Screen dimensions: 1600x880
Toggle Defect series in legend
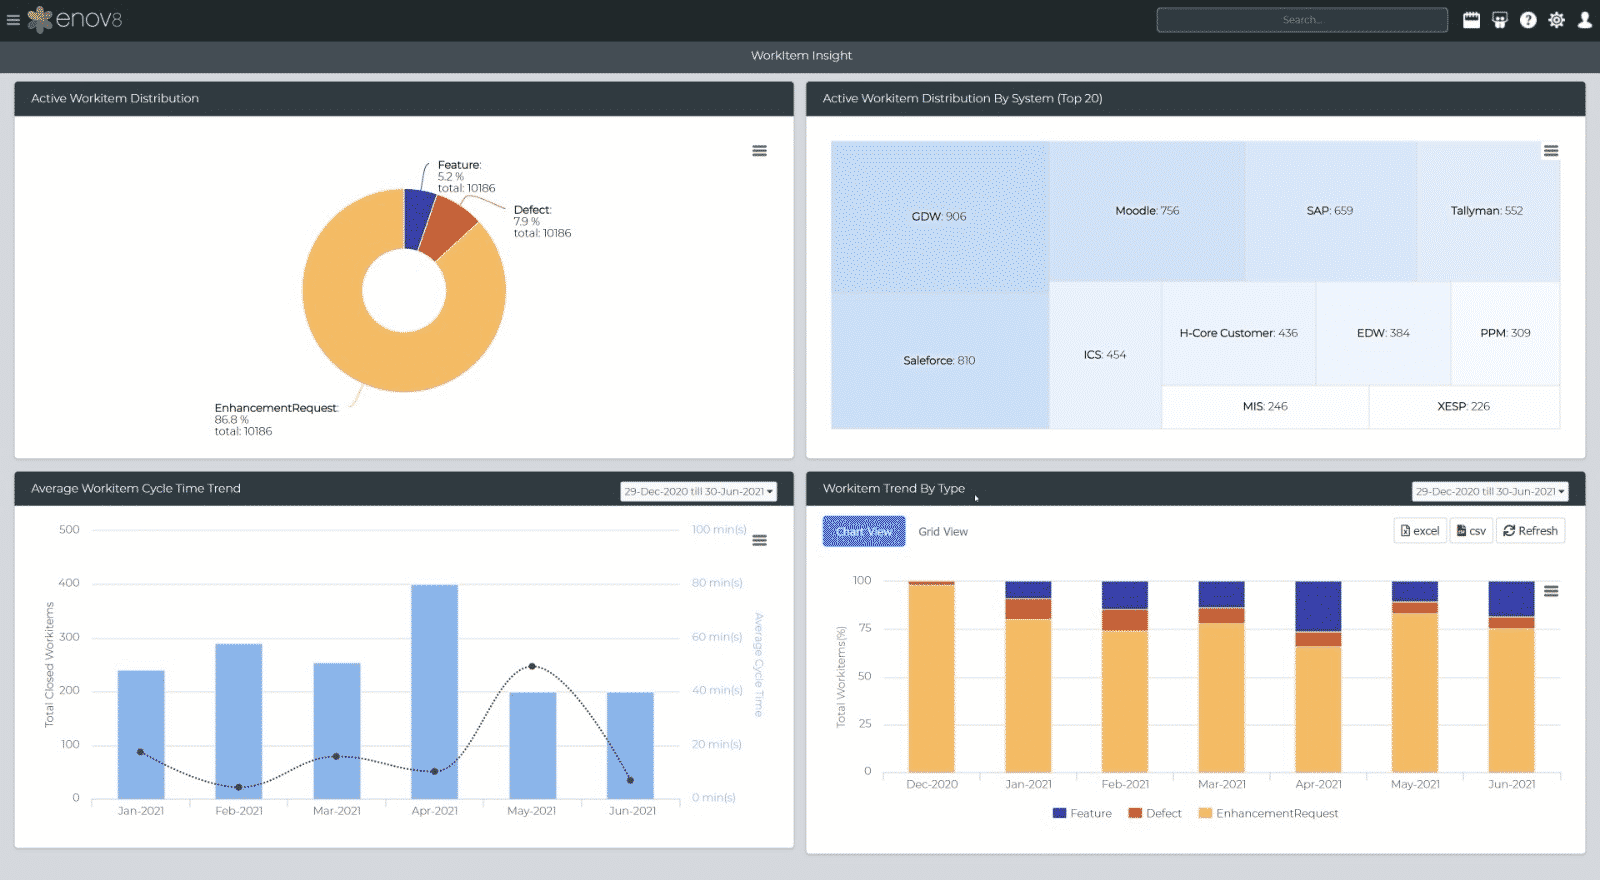1155,813
